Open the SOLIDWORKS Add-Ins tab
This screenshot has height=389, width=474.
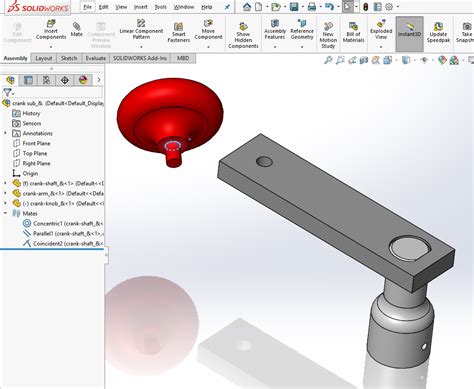point(140,58)
